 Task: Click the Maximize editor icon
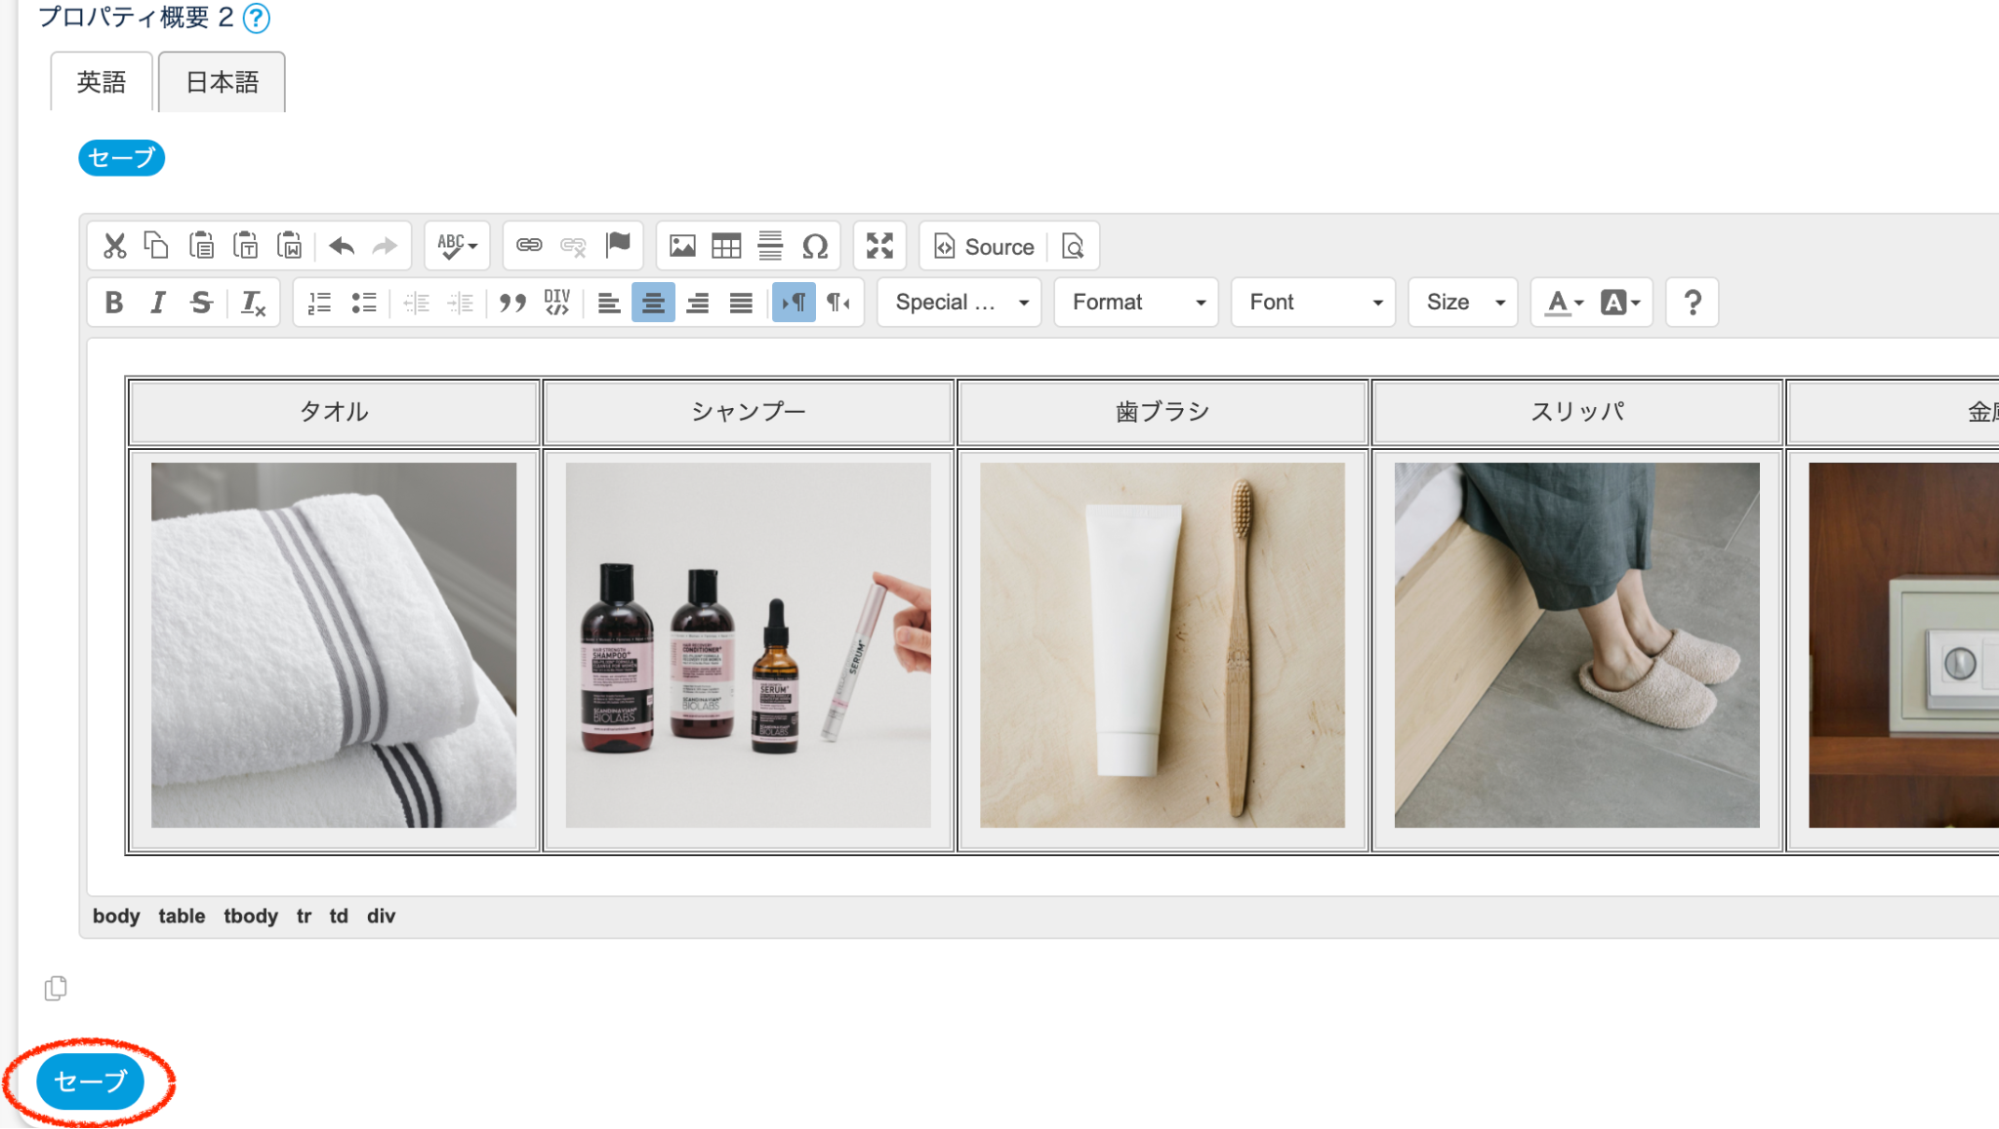click(x=879, y=246)
